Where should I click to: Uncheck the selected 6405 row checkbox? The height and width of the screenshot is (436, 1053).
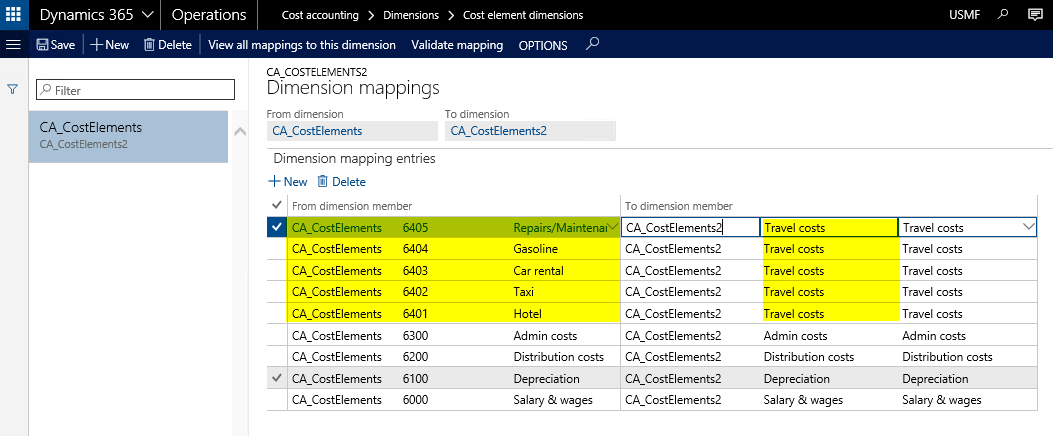click(277, 227)
